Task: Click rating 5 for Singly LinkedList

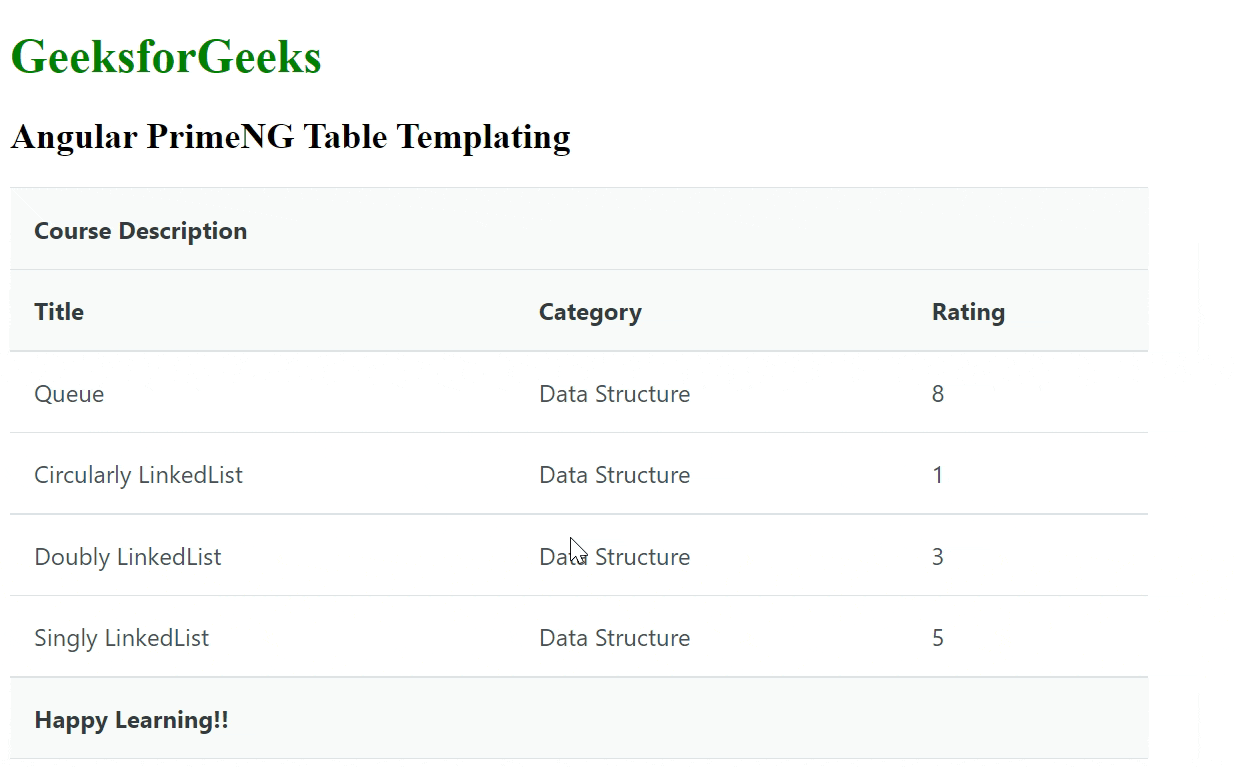Action: point(938,638)
